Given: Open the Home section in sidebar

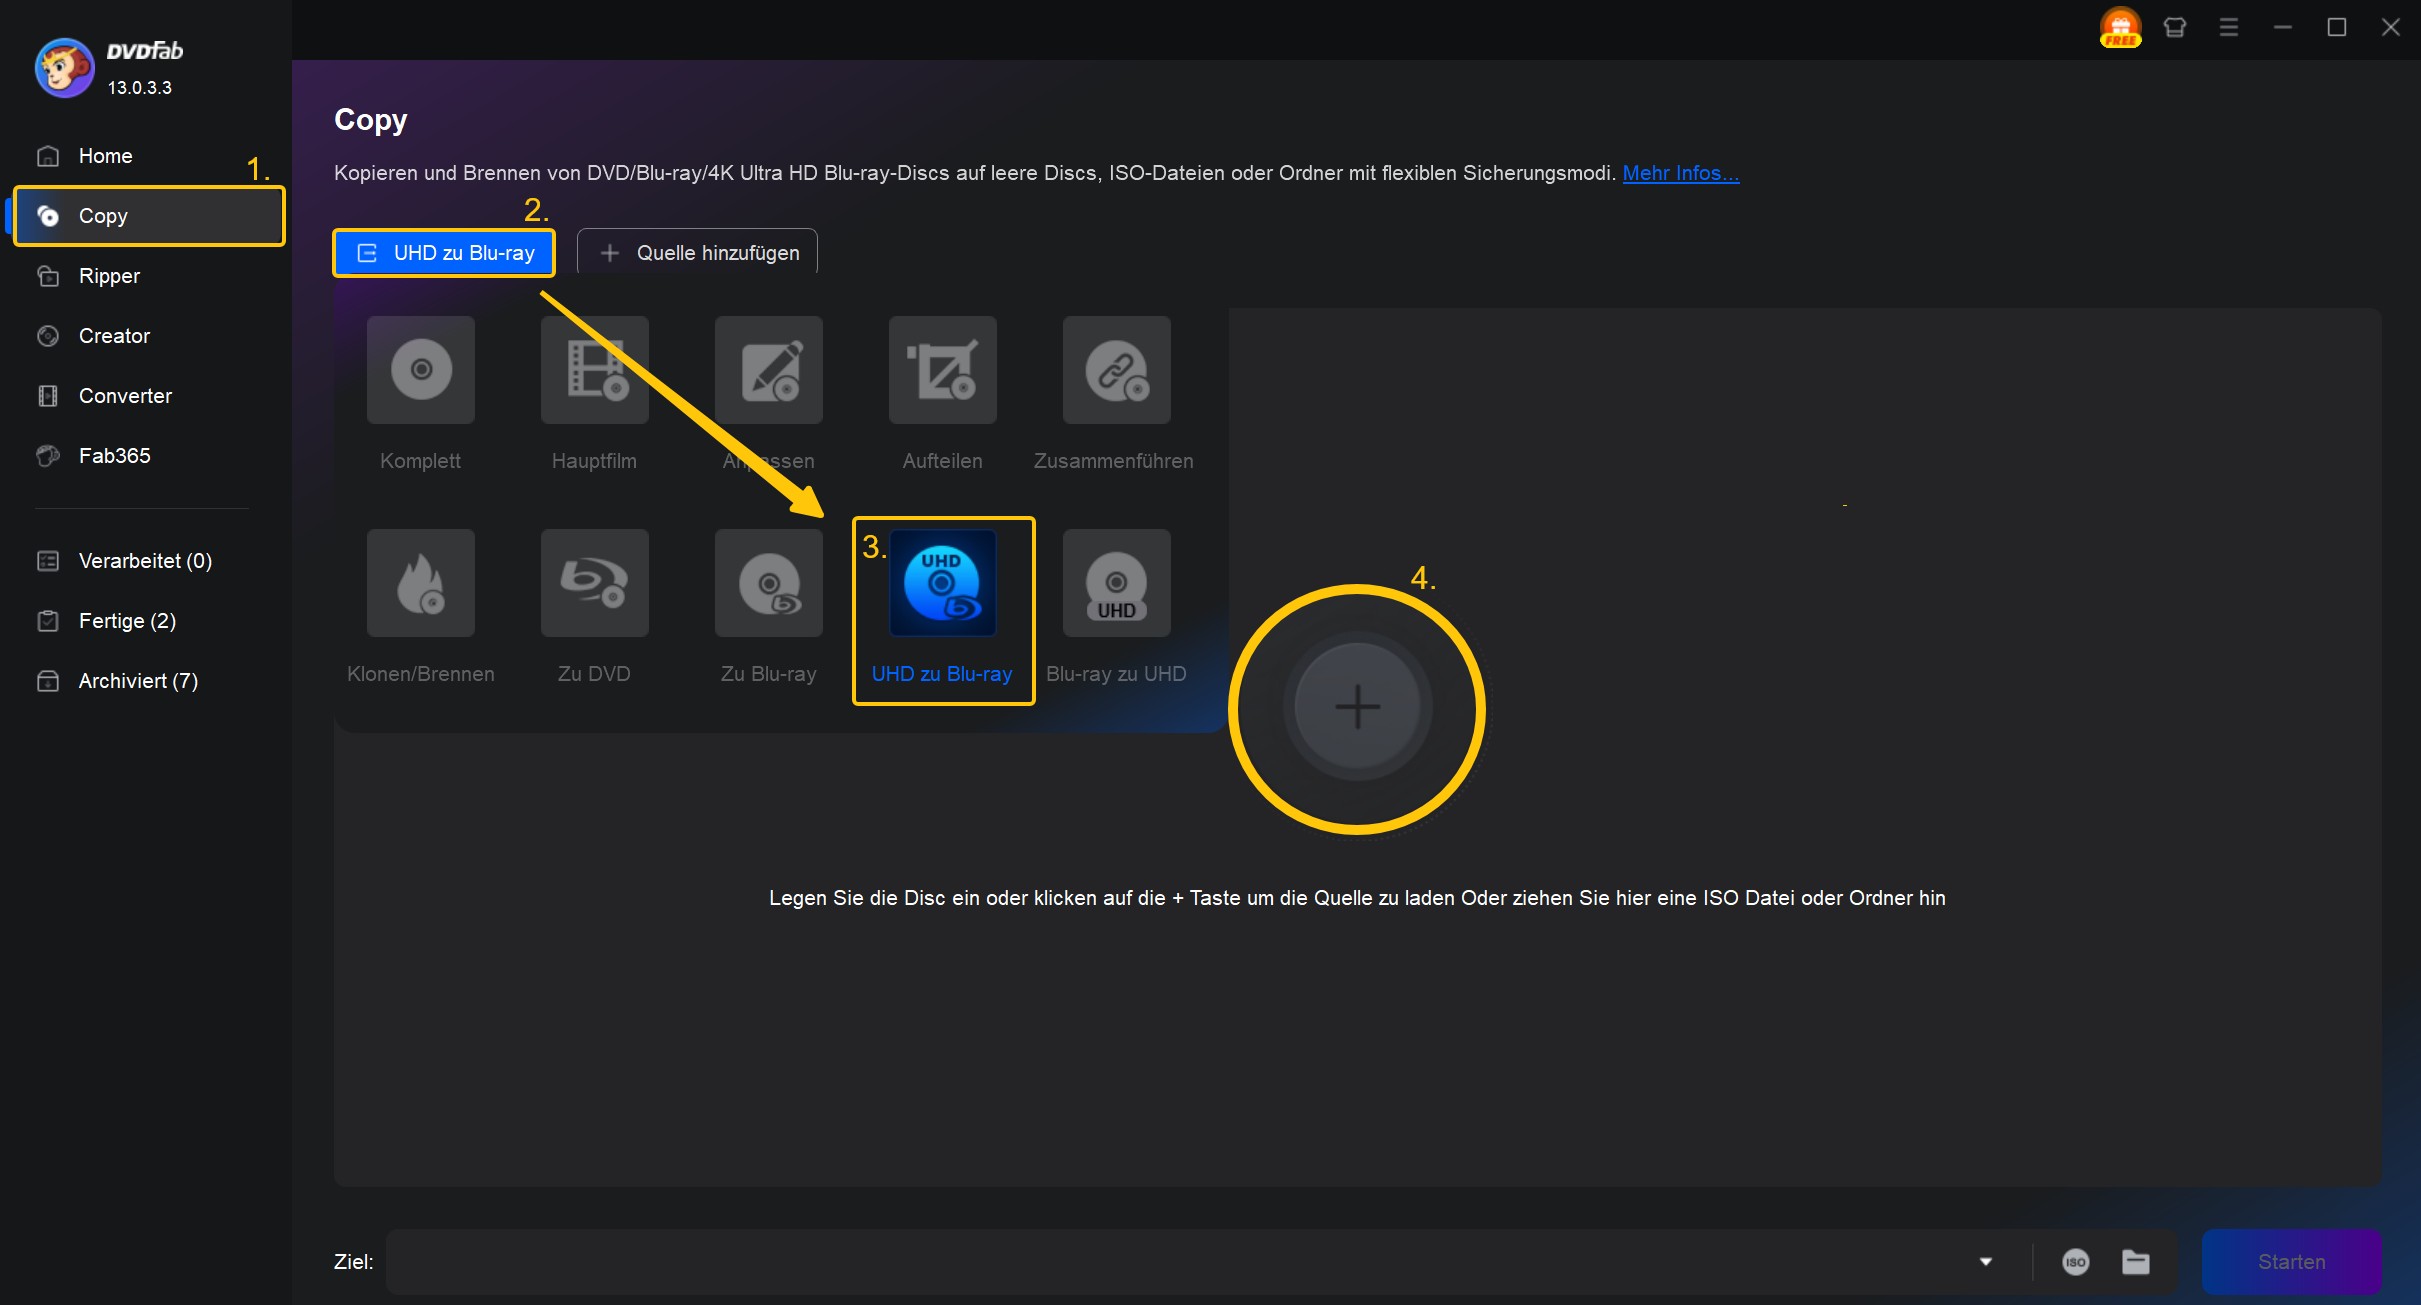Looking at the screenshot, I should click(105, 156).
